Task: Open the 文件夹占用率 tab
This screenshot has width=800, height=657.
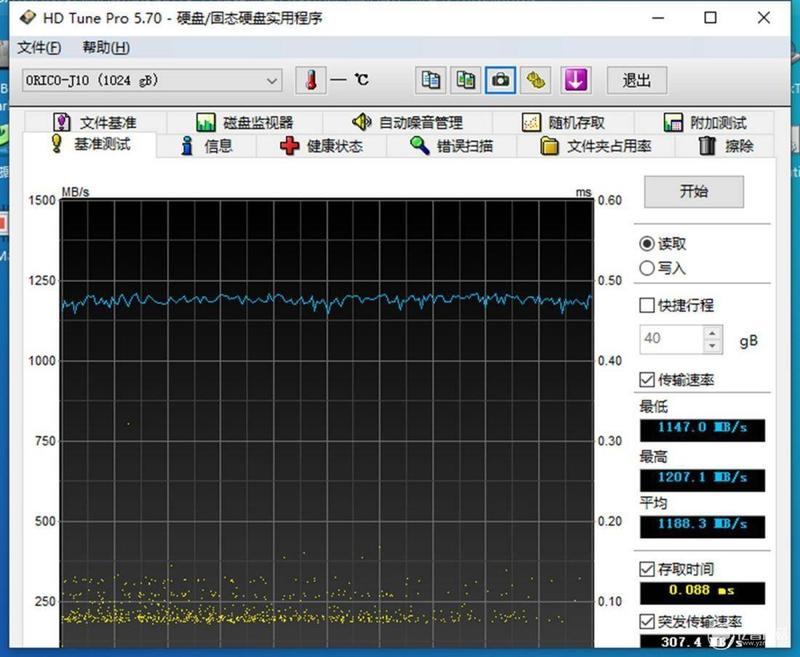Action: [596, 146]
